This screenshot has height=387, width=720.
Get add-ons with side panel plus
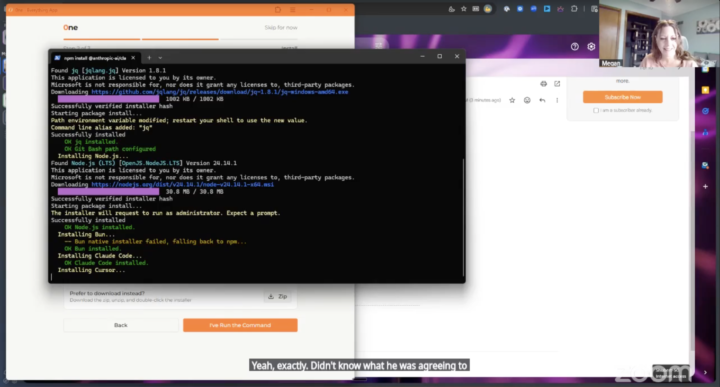click(x=705, y=186)
